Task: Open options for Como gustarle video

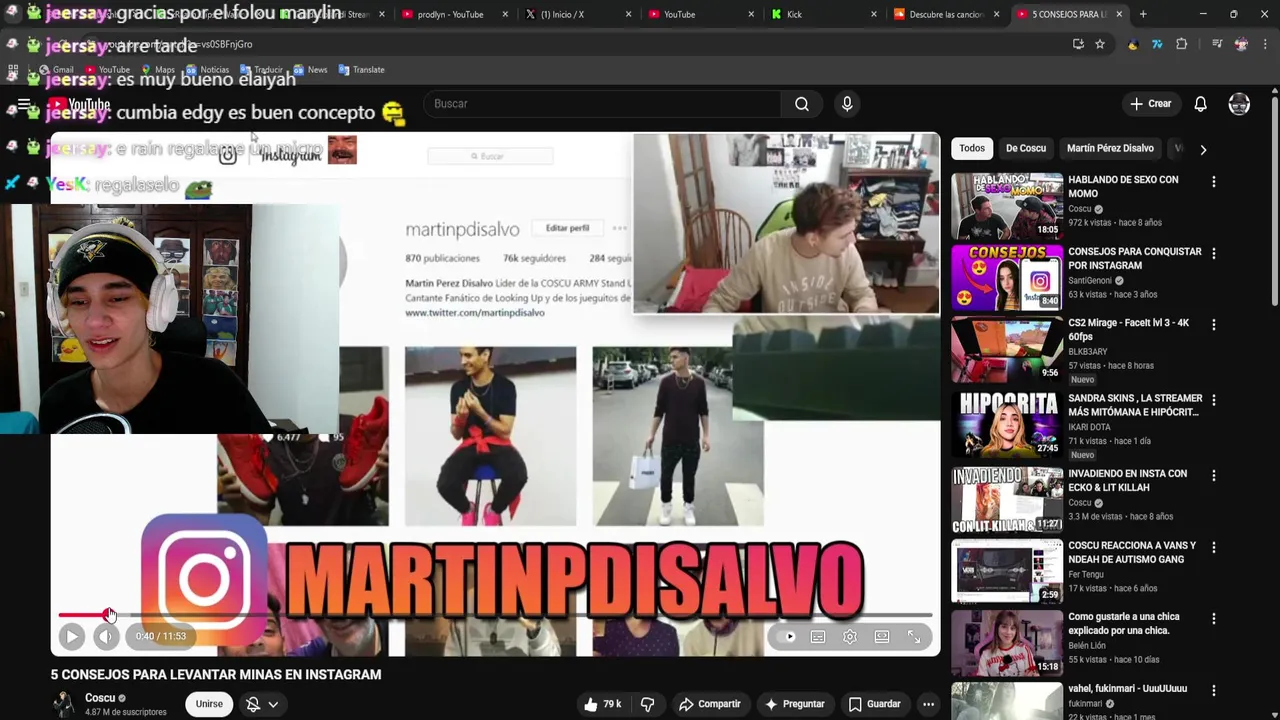Action: [x=1214, y=619]
